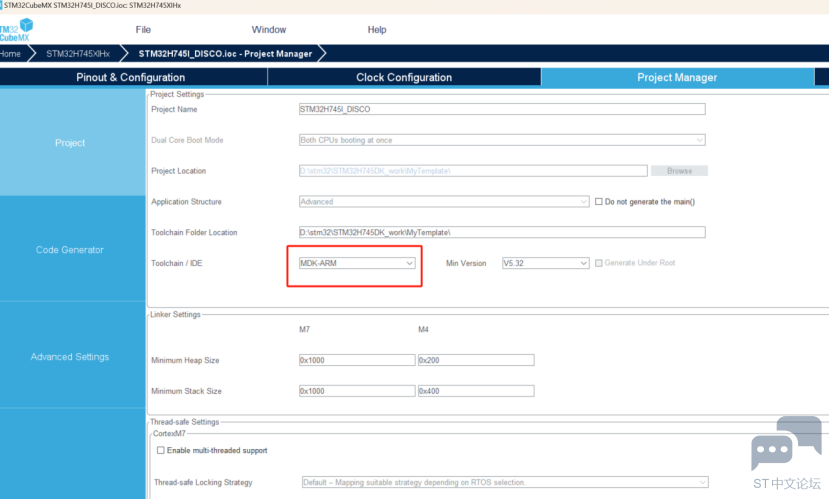Click the Browse button
This screenshot has height=499, width=830.
tap(679, 170)
